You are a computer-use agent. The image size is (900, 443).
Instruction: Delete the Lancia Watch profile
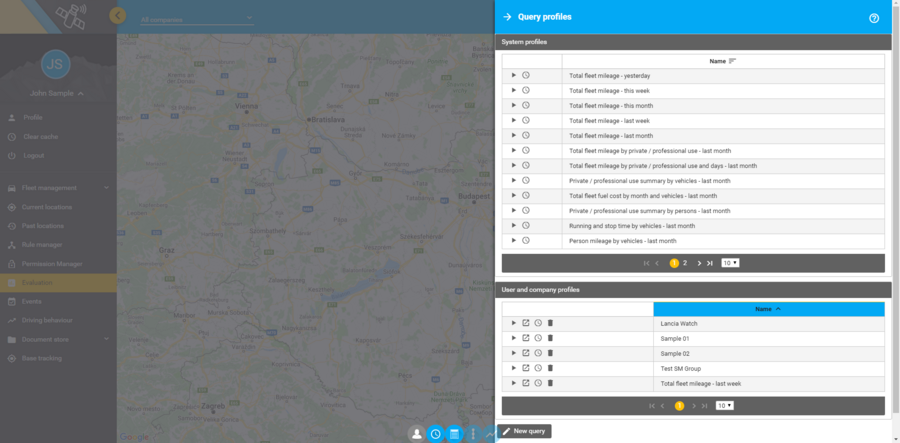(x=550, y=323)
